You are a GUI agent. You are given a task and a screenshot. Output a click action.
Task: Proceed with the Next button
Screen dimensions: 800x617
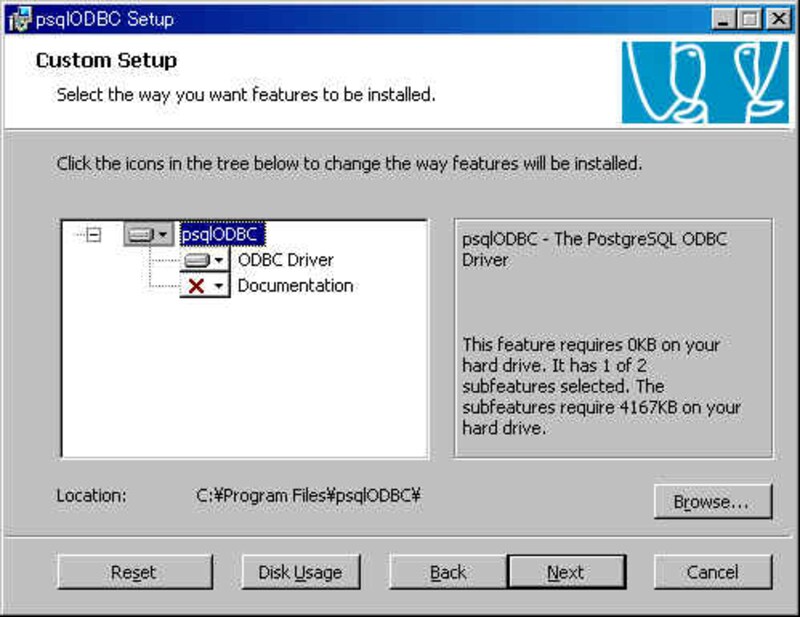point(566,572)
